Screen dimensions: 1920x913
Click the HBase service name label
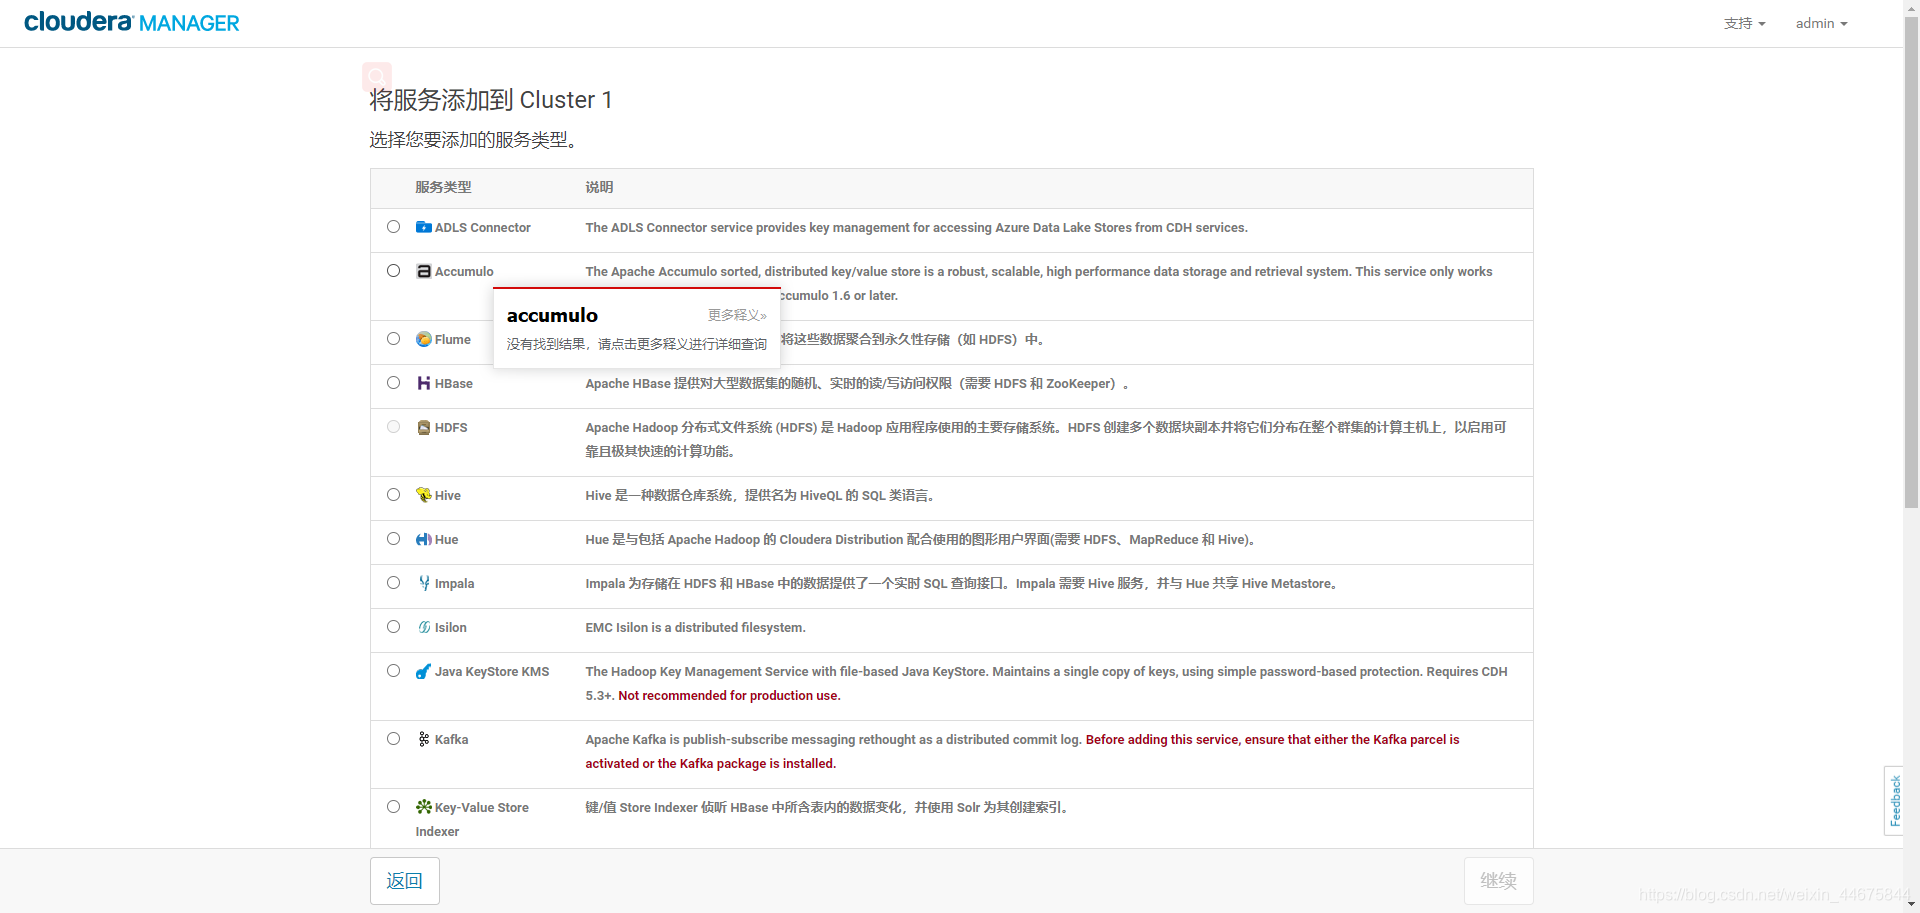[x=453, y=383]
